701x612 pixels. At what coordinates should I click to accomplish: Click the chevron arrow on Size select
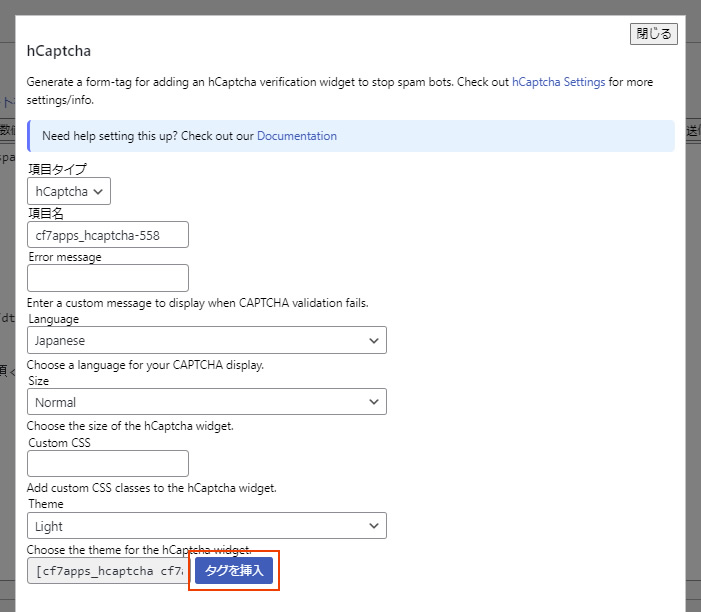click(374, 402)
